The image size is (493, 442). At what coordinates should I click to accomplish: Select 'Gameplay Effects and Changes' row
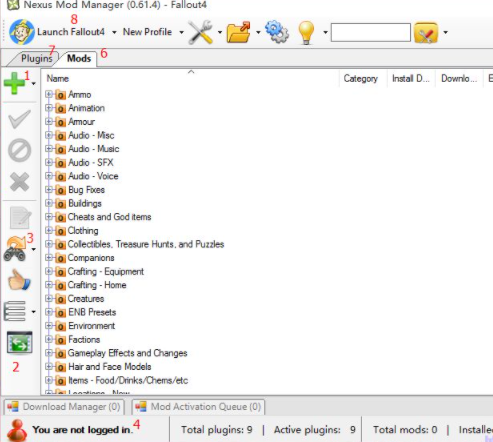(x=127, y=353)
